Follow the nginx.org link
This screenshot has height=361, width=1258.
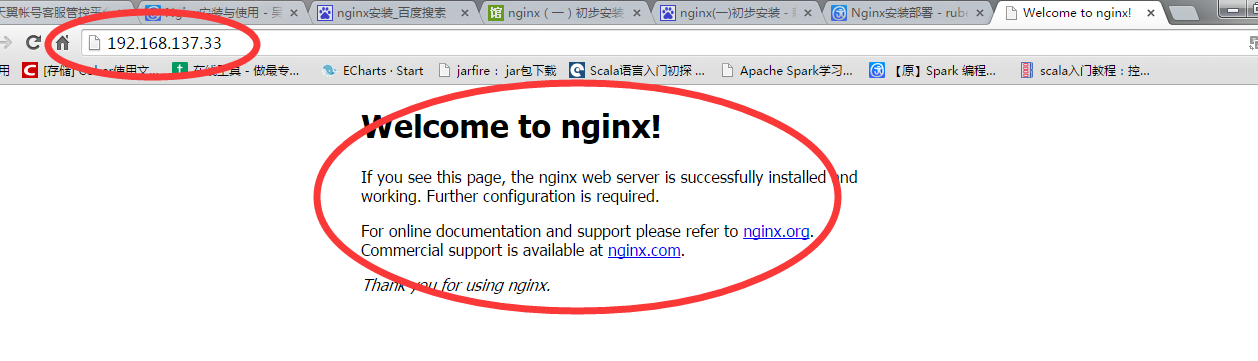[x=776, y=232]
